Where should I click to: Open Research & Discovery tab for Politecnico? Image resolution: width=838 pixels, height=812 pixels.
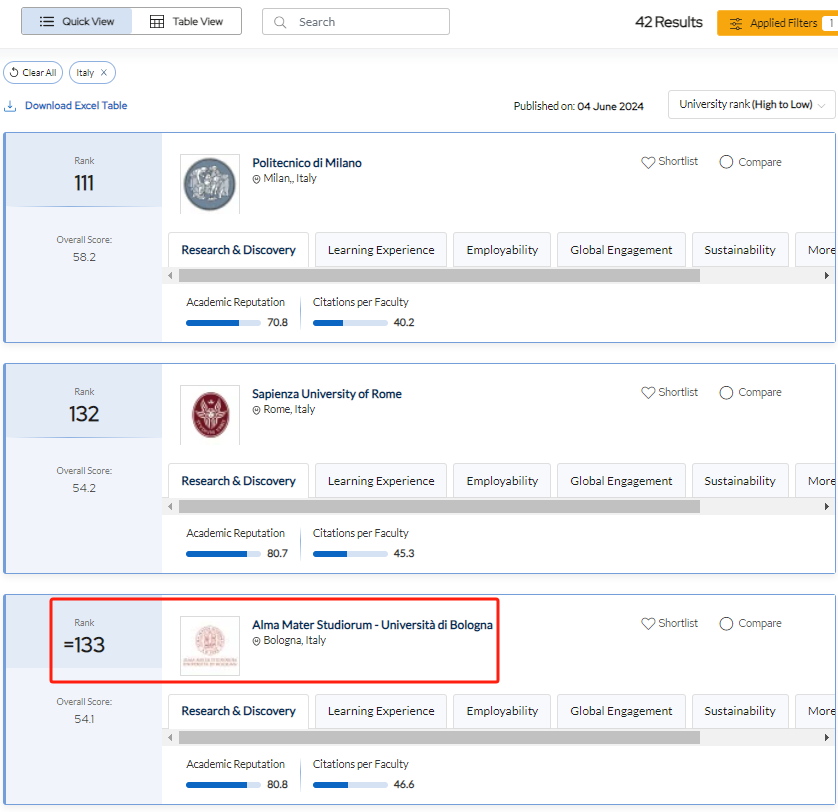[x=238, y=250]
